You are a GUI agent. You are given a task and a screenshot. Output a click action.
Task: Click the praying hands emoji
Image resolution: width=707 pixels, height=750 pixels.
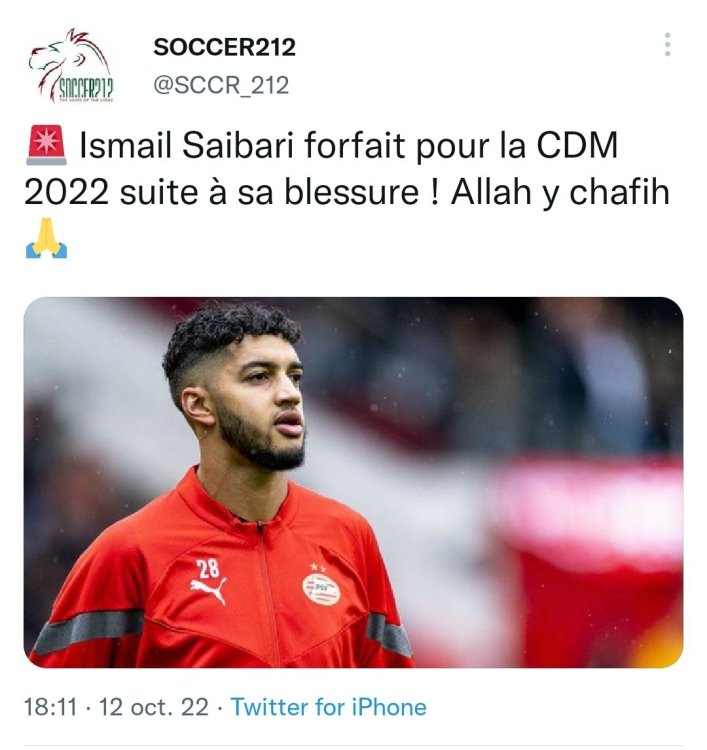pos(46,238)
